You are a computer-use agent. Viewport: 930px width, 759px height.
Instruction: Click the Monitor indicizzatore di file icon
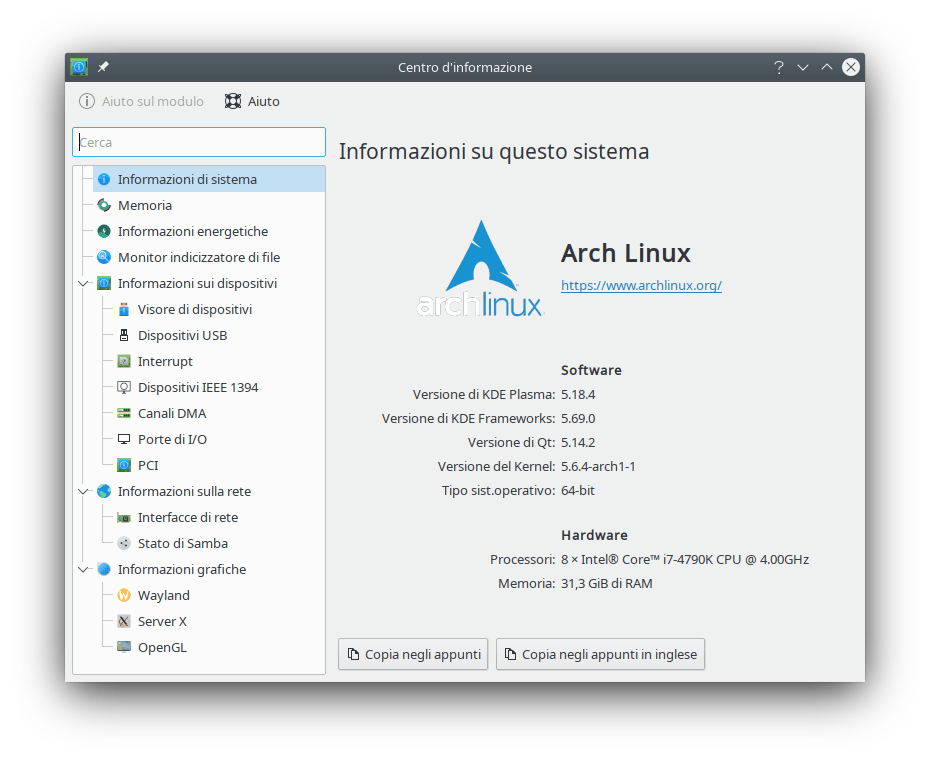tap(104, 257)
